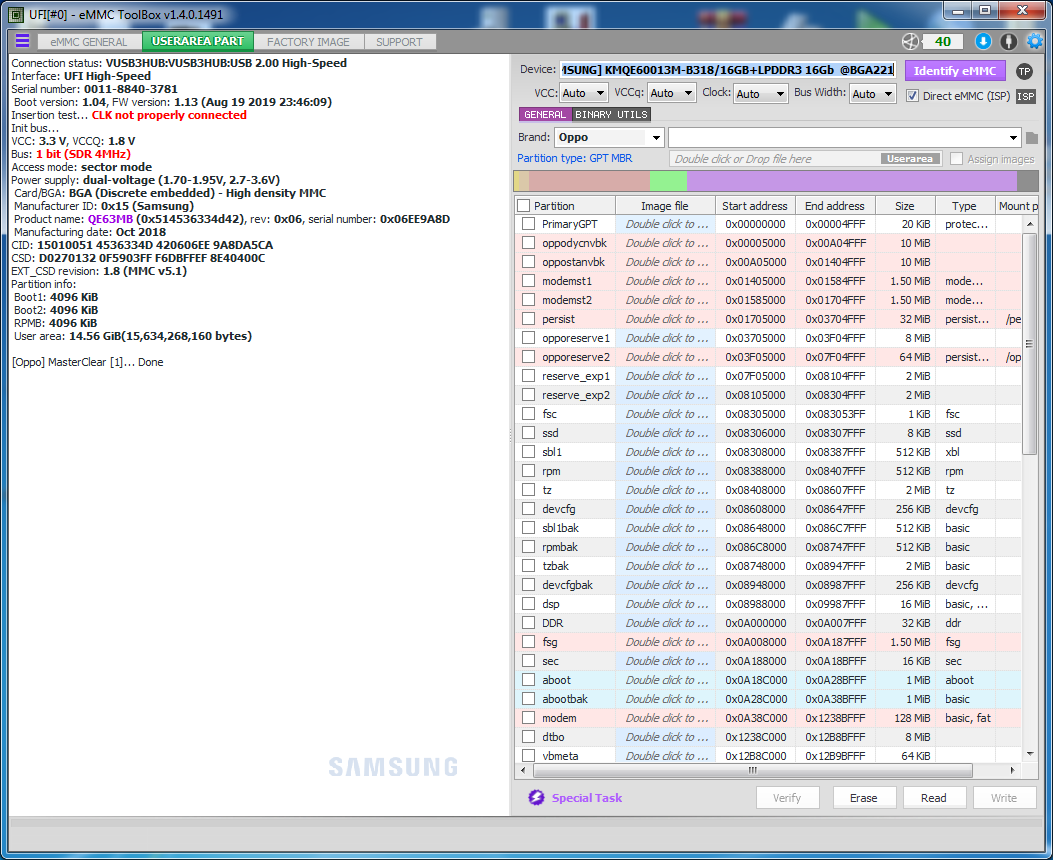Click the purple segment in partition map bar

coord(852,181)
